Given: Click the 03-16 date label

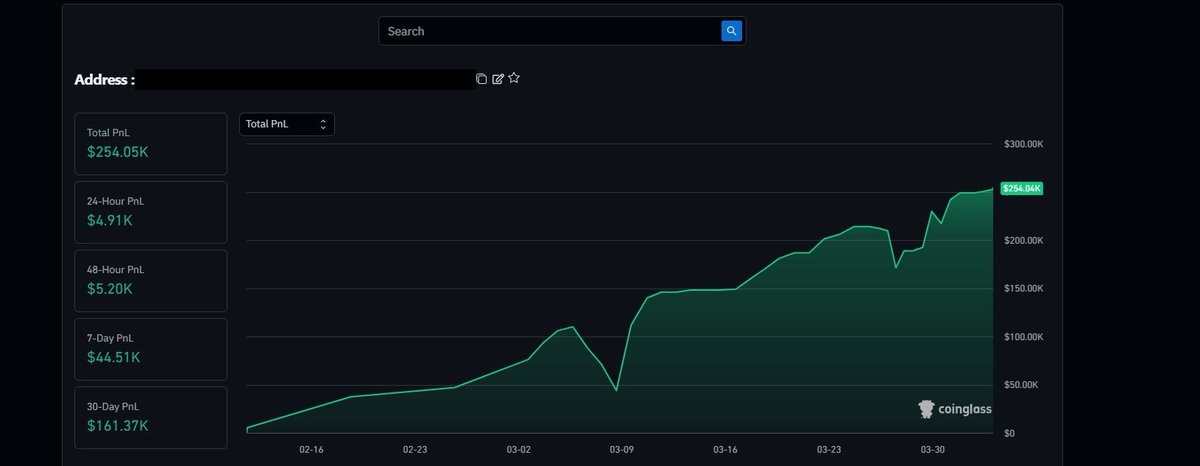Looking at the screenshot, I should (725, 450).
